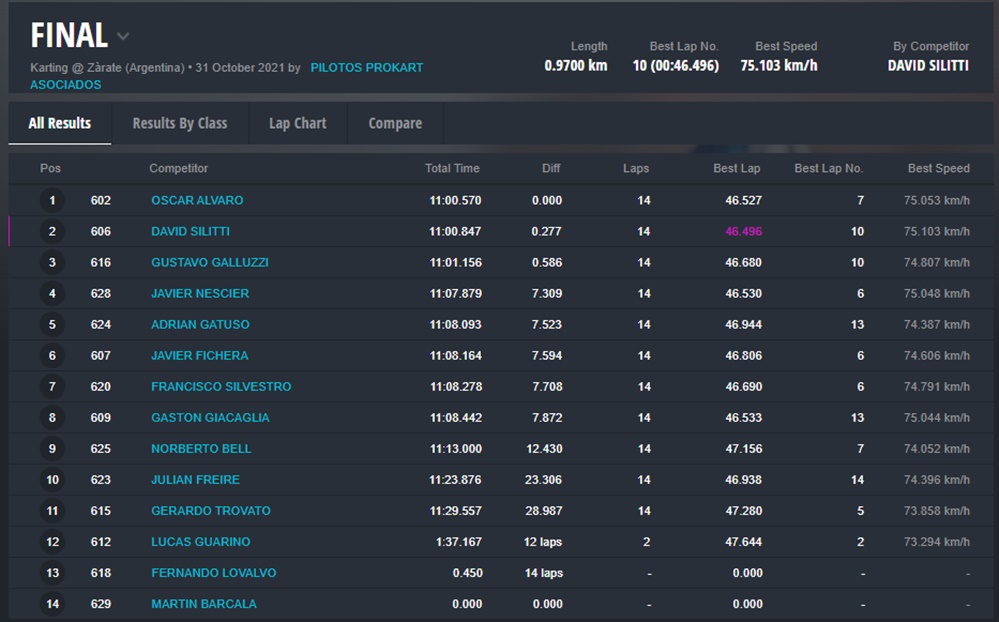Expand the FINAL session dropdown chevron
This screenshot has height=622, width=999.
coord(123,37)
